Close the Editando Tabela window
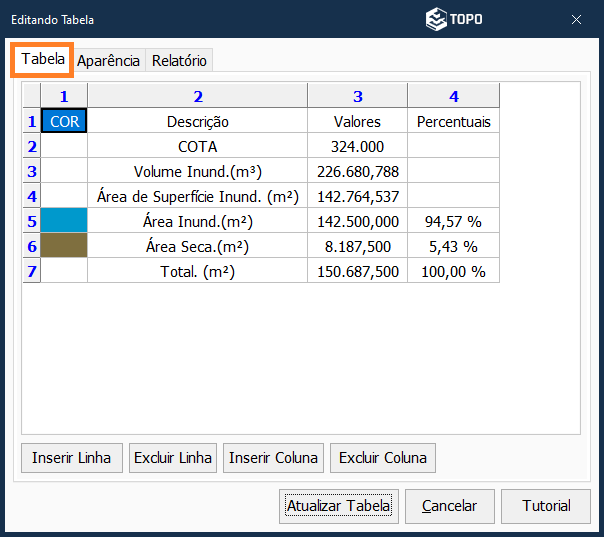 tap(577, 19)
